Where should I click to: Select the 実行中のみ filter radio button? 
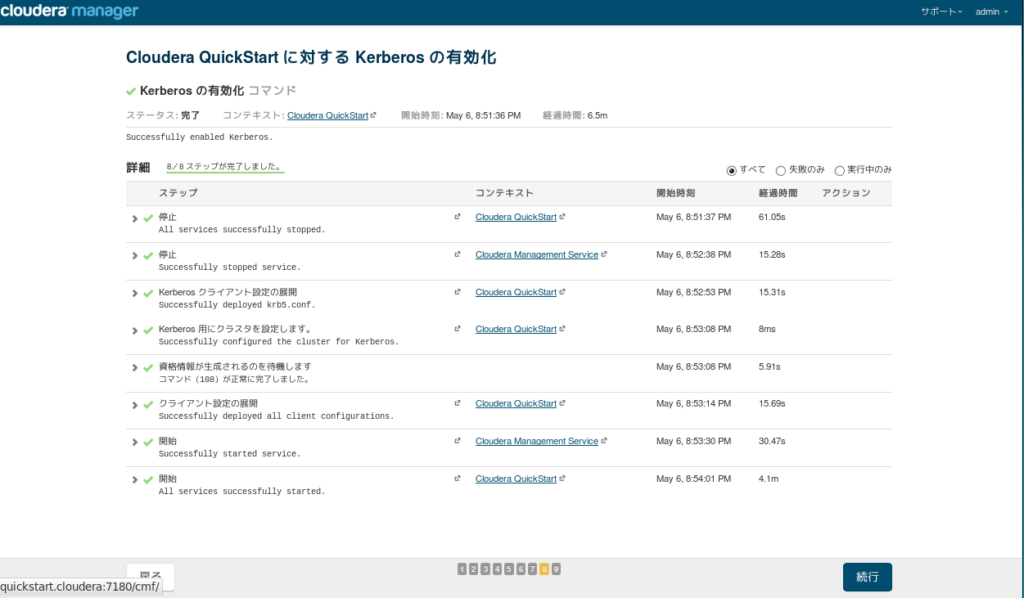839,170
